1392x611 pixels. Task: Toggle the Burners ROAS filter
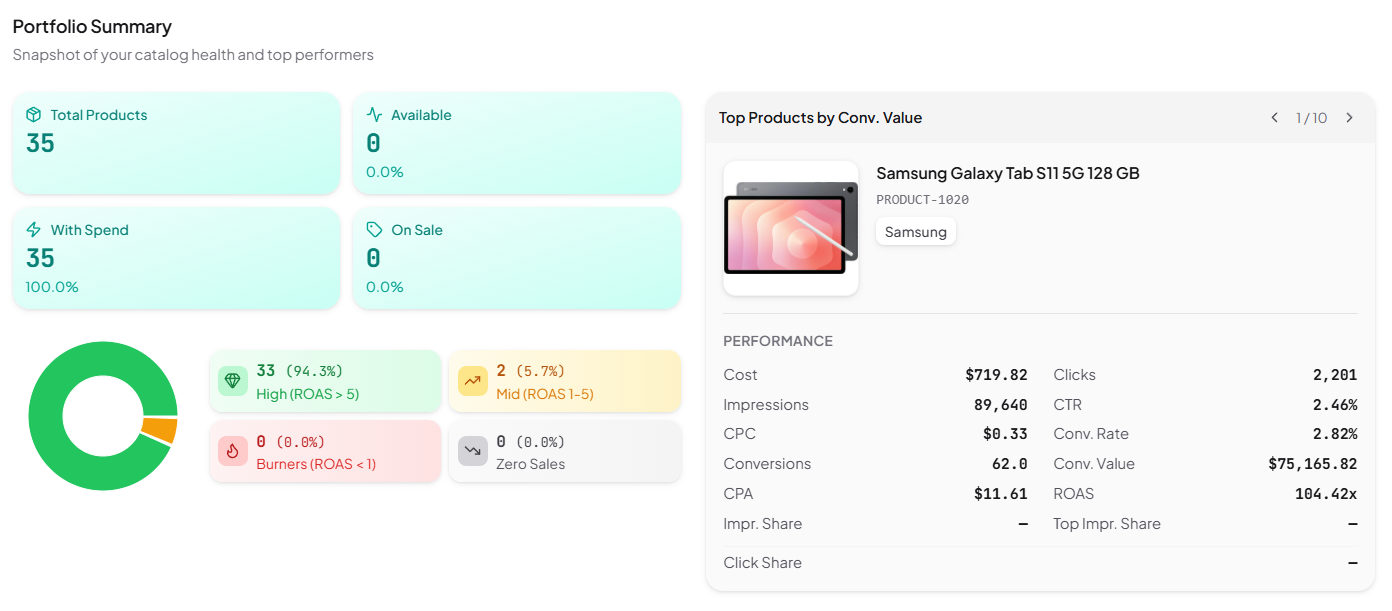tap(325, 450)
